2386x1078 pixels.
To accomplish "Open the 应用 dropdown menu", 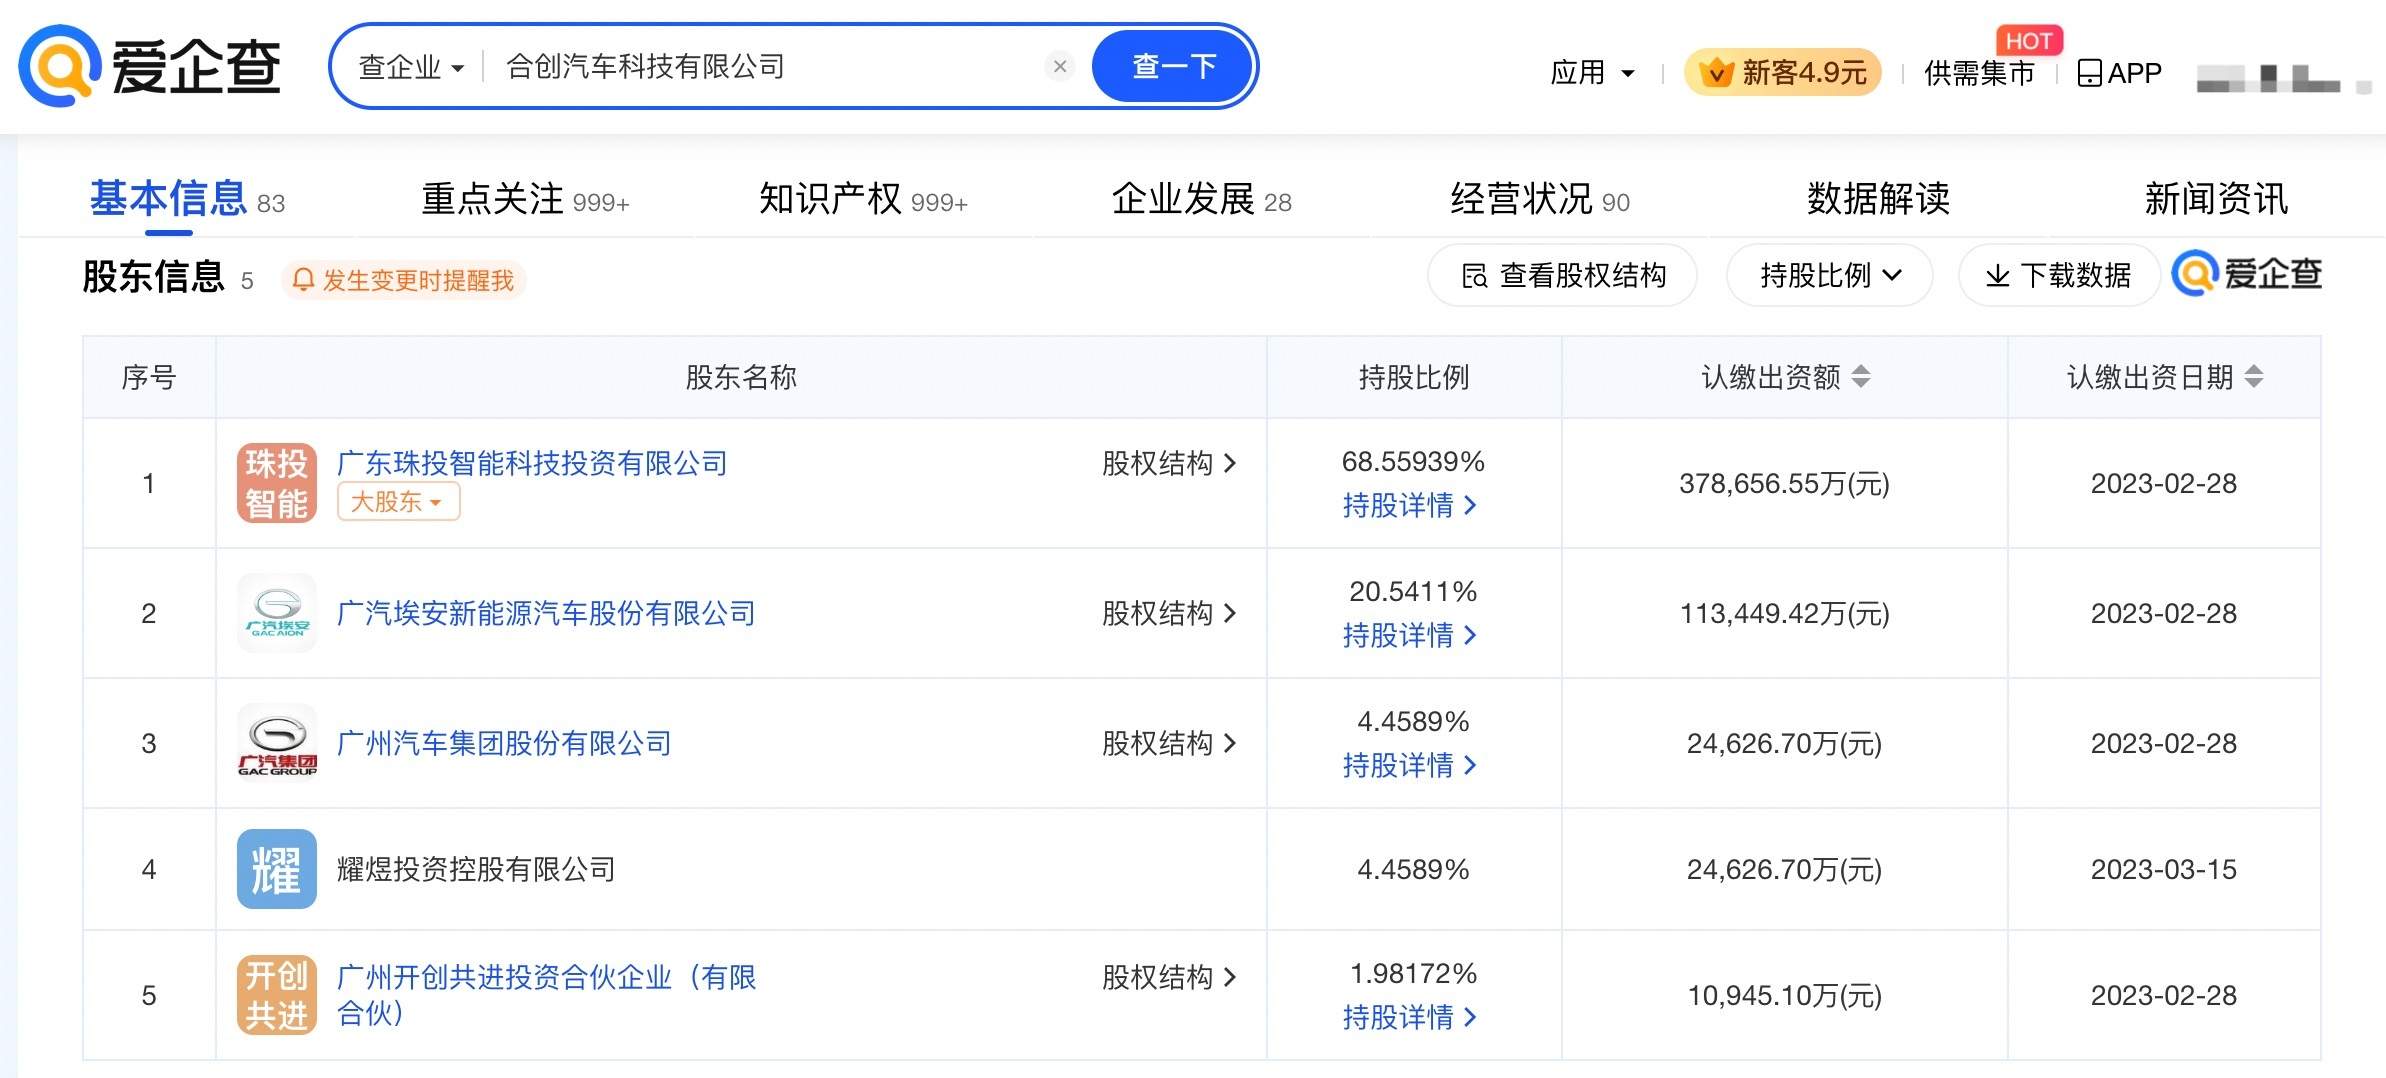I will [x=1592, y=73].
